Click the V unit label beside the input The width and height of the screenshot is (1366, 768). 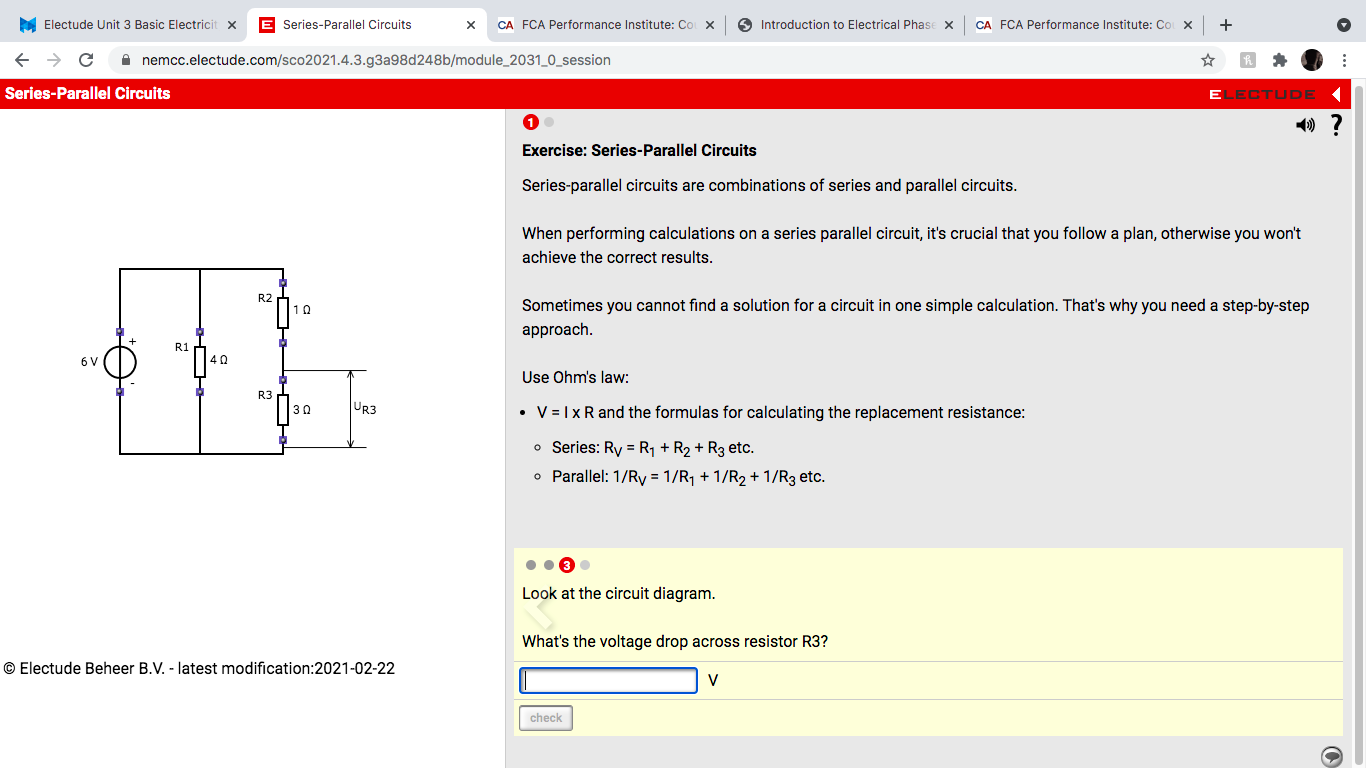tap(713, 681)
